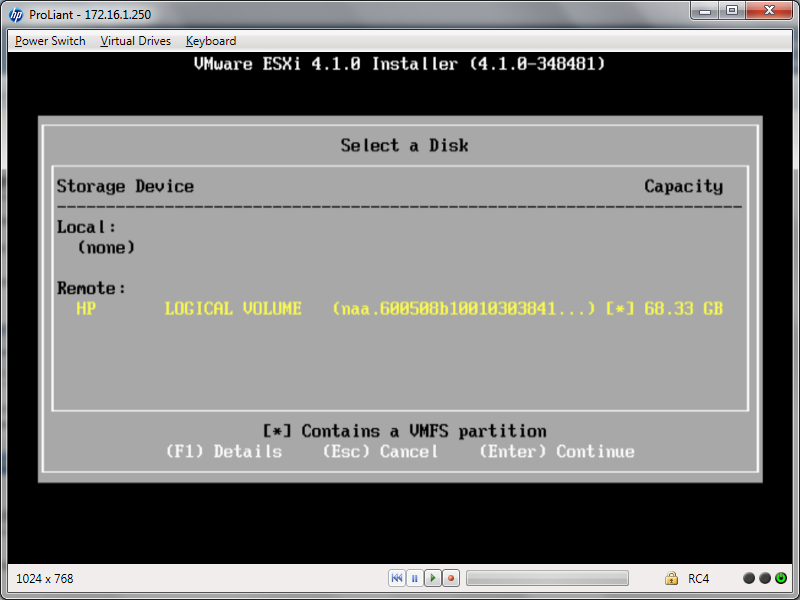Close the ProLiant window
This screenshot has width=800, height=600.
click(x=769, y=10)
